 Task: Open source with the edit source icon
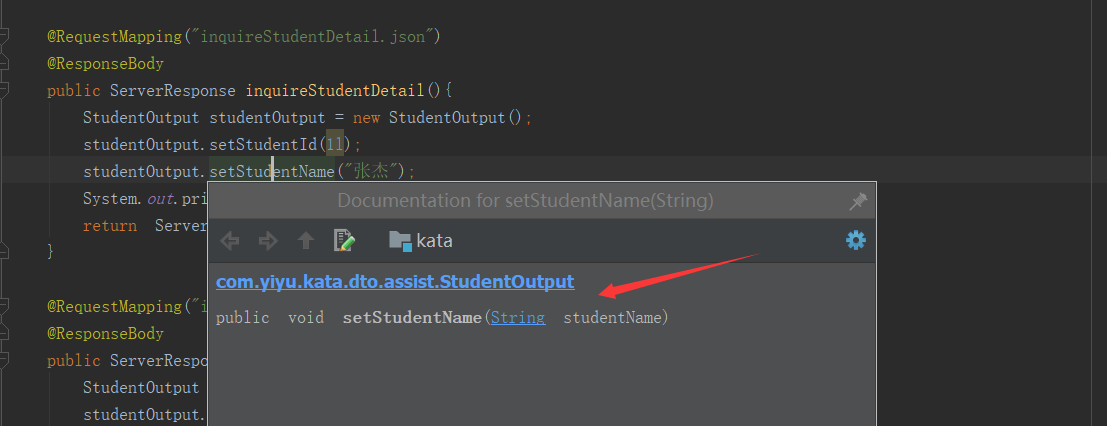(x=344, y=241)
